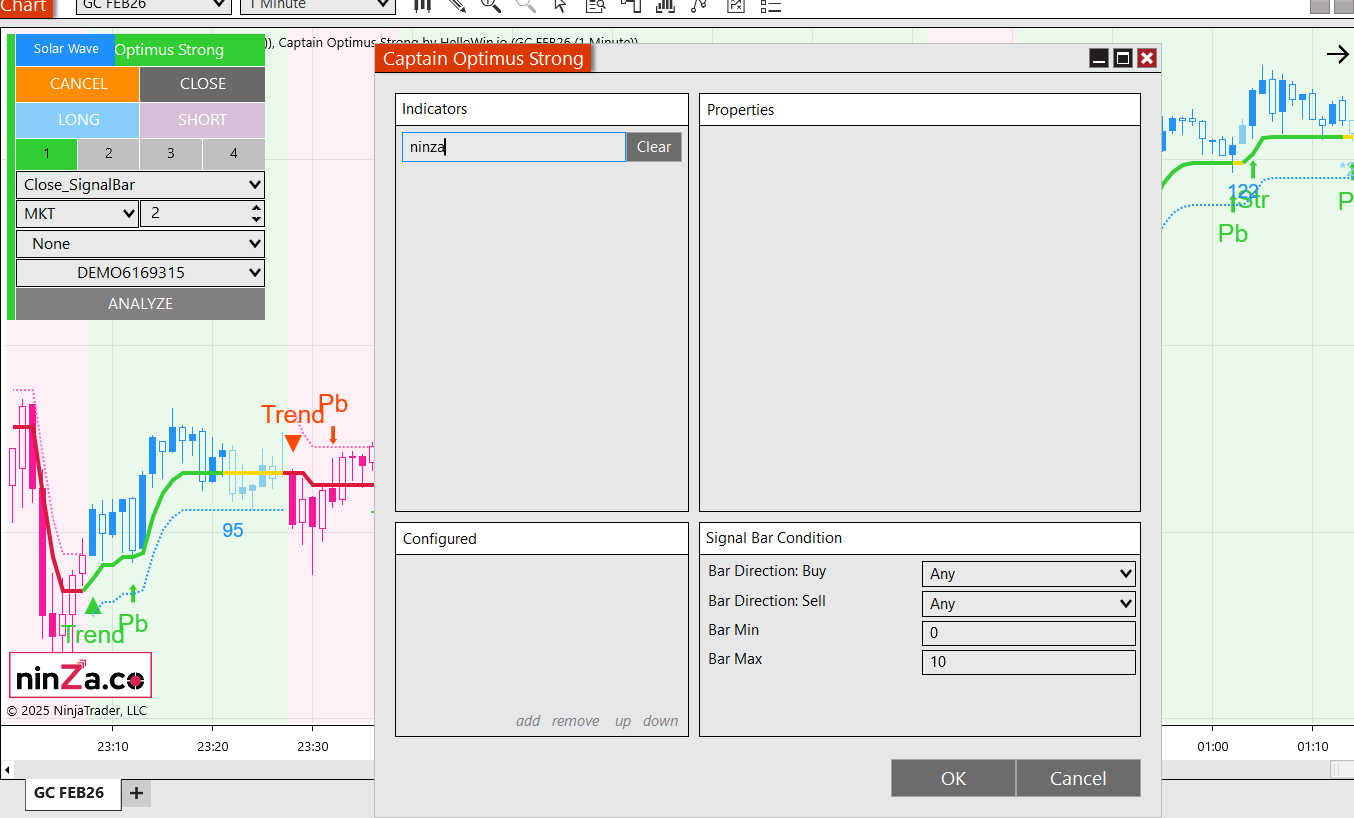
Task: Click the zoom in magnifier icon
Action: tap(491, 6)
